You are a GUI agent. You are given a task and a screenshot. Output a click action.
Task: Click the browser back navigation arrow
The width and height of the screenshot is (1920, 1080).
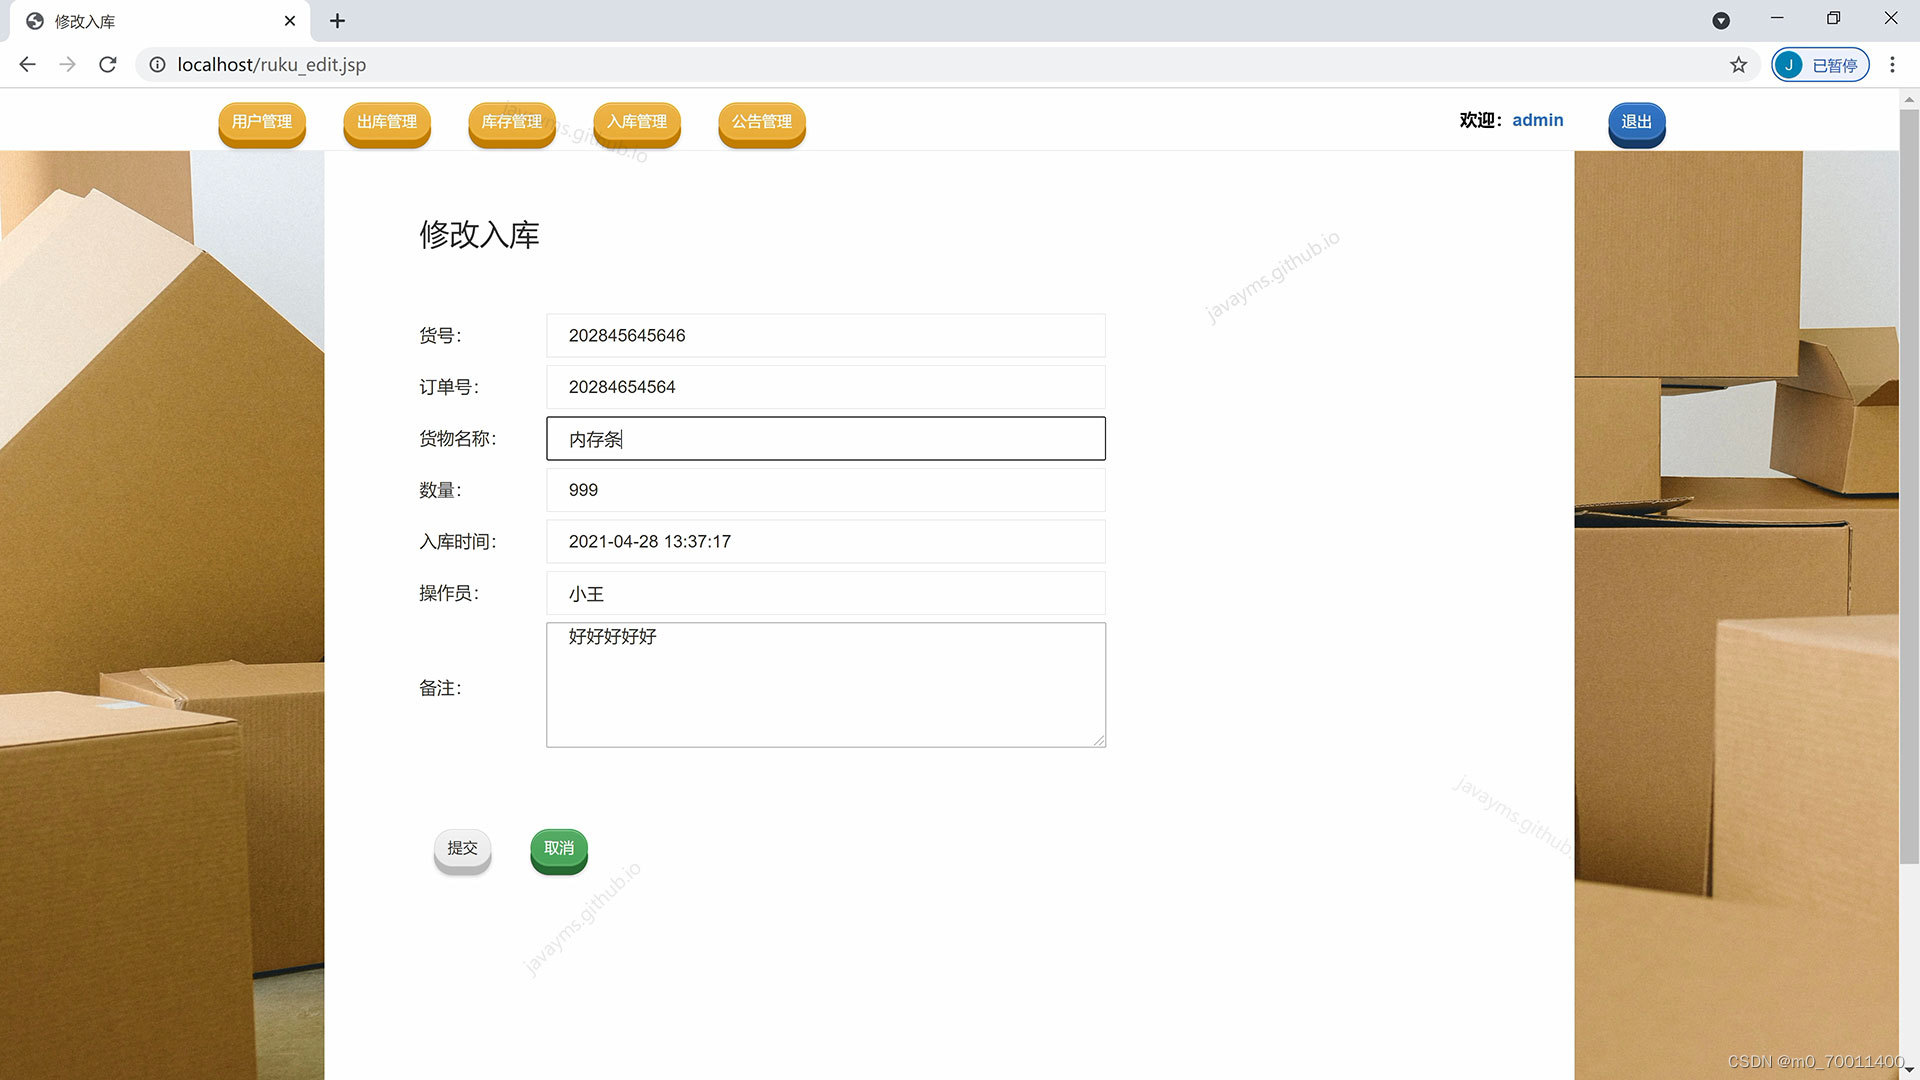[x=27, y=64]
